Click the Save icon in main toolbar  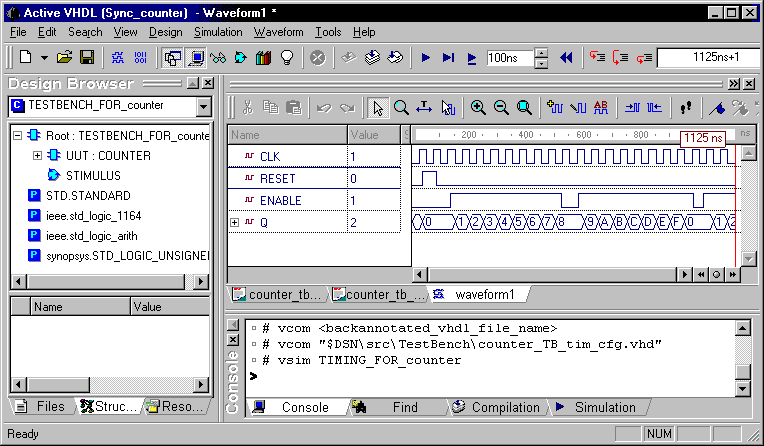click(x=87, y=58)
